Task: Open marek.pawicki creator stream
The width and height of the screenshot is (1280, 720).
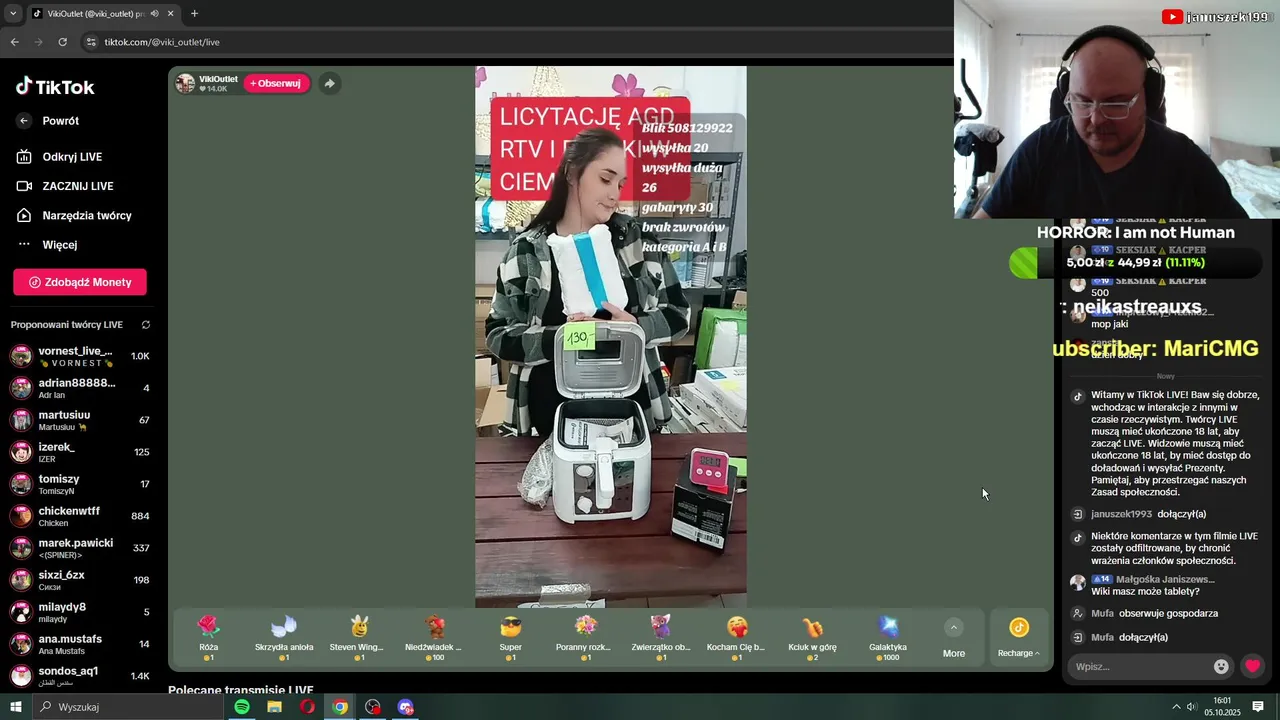Action: tap(80, 548)
